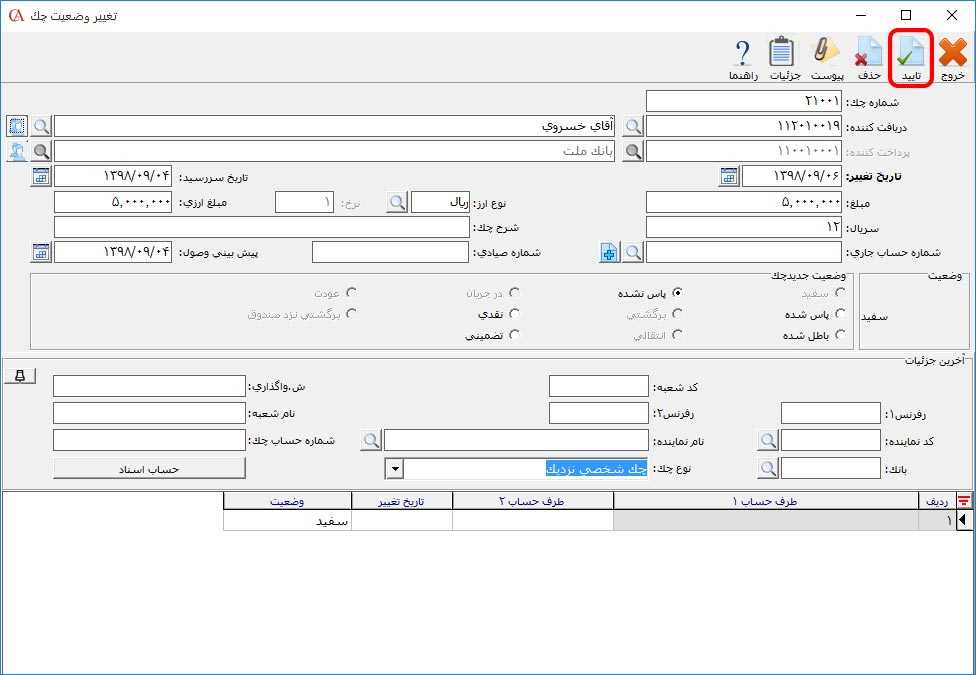Select the پاس شده radio button
The width and height of the screenshot is (976, 675).
(839, 314)
